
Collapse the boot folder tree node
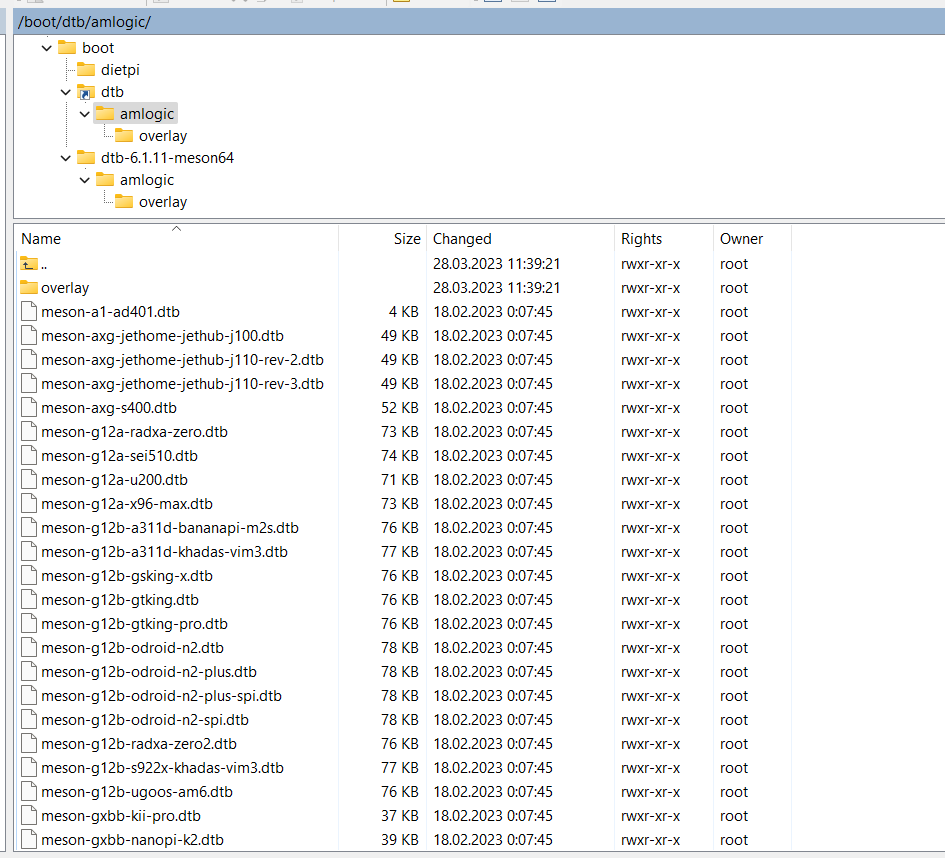point(47,48)
